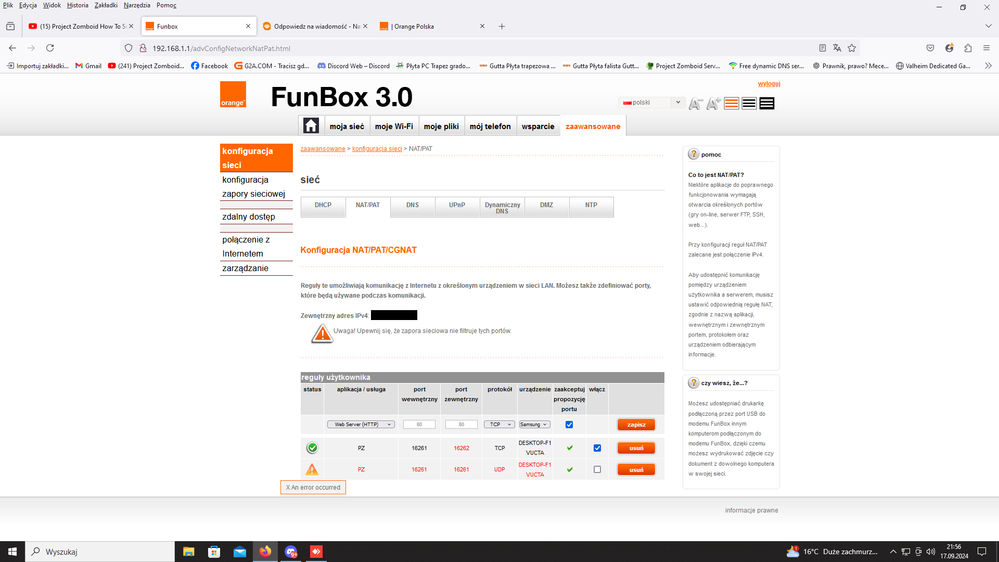999x562 pixels.
Task: Open 'zdalny dostęp' in sidebar
Action: tap(248, 217)
